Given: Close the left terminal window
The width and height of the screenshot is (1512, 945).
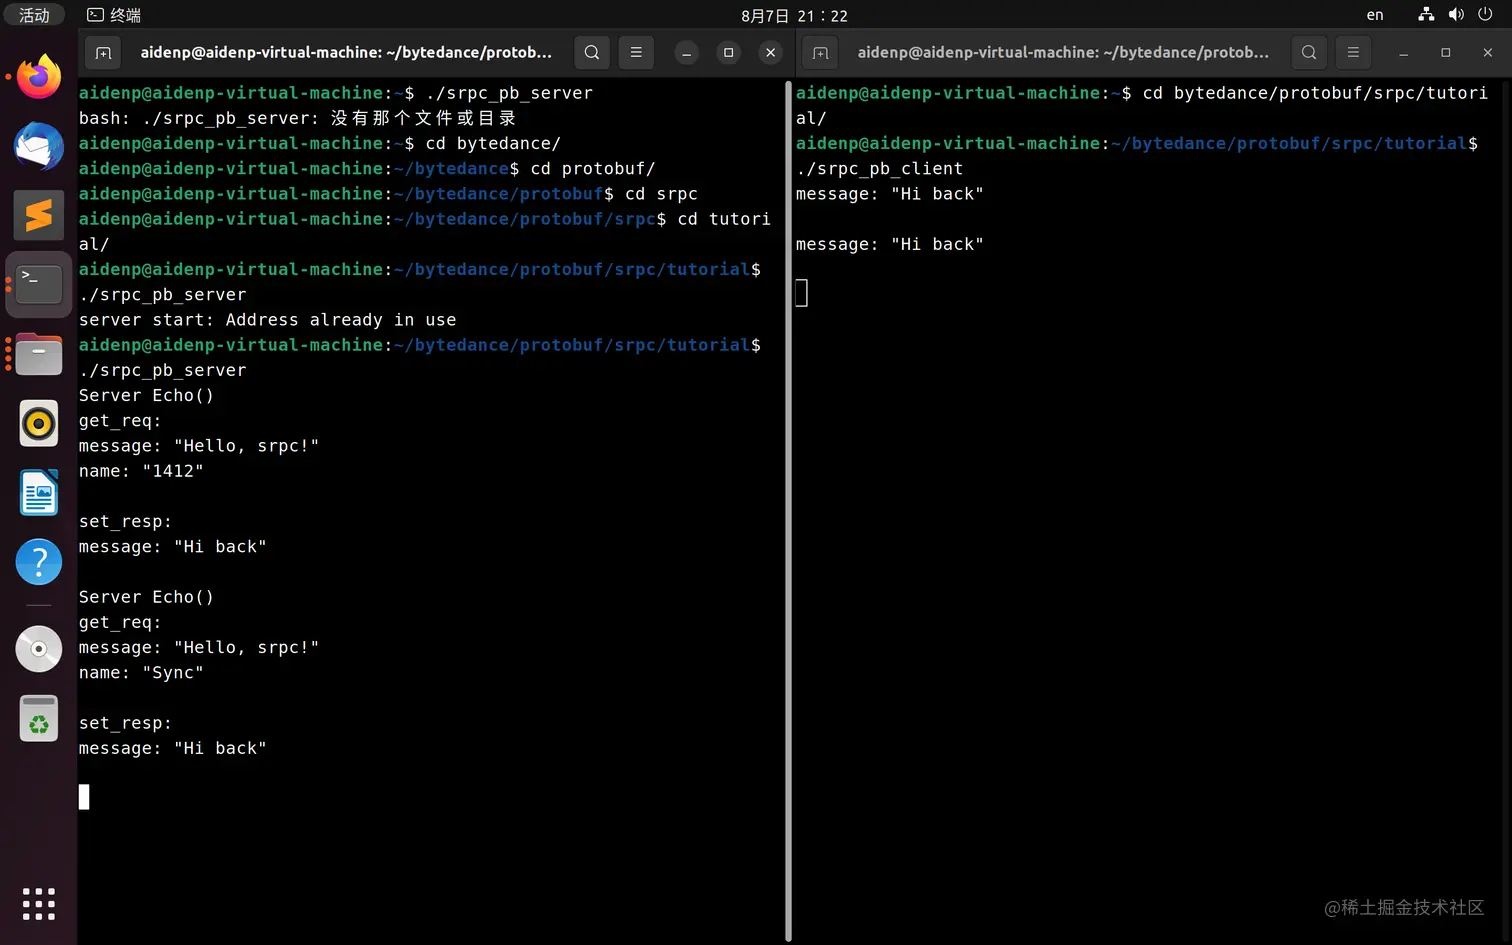Looking at the screenshot, I should point(771,52).
